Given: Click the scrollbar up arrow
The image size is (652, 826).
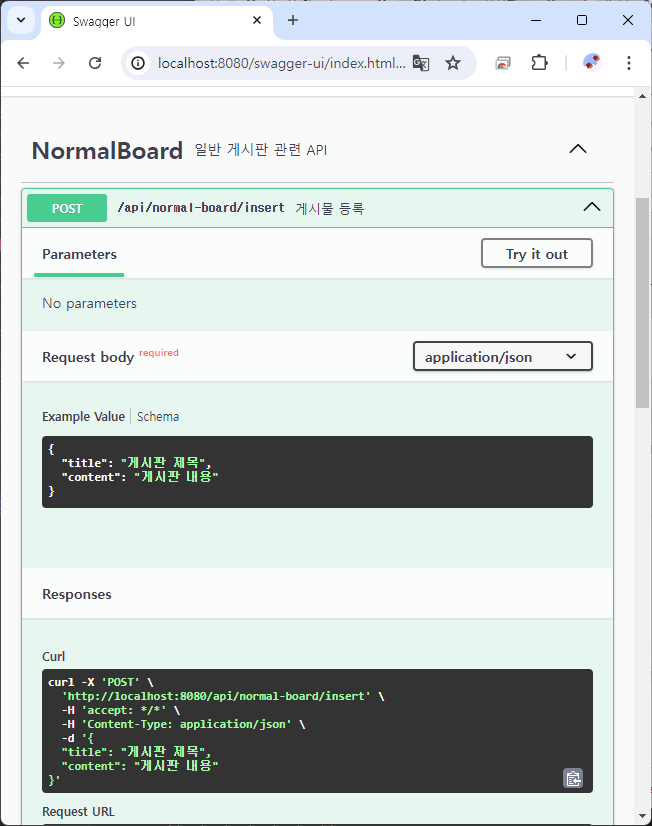Looking at the screenshot, I should pos(642,96).
